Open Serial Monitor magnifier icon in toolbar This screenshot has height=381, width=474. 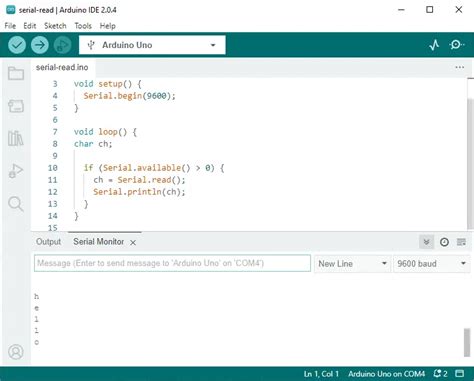(x=457, y=45)
